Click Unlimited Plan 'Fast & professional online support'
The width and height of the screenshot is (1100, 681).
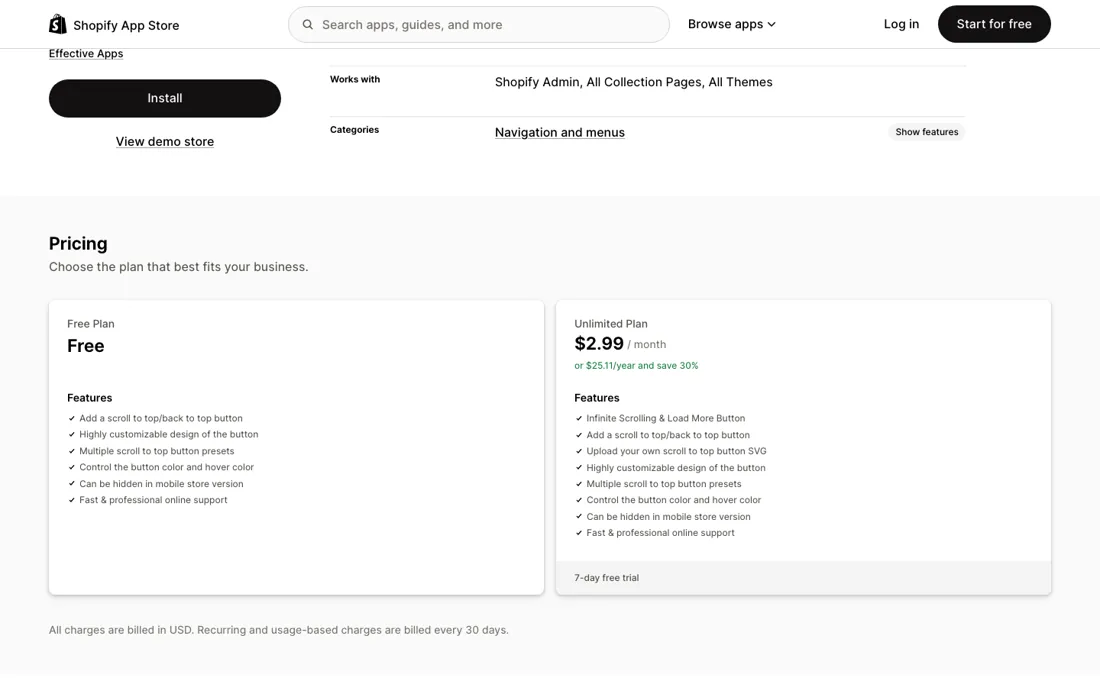click(x=660, y=533)
